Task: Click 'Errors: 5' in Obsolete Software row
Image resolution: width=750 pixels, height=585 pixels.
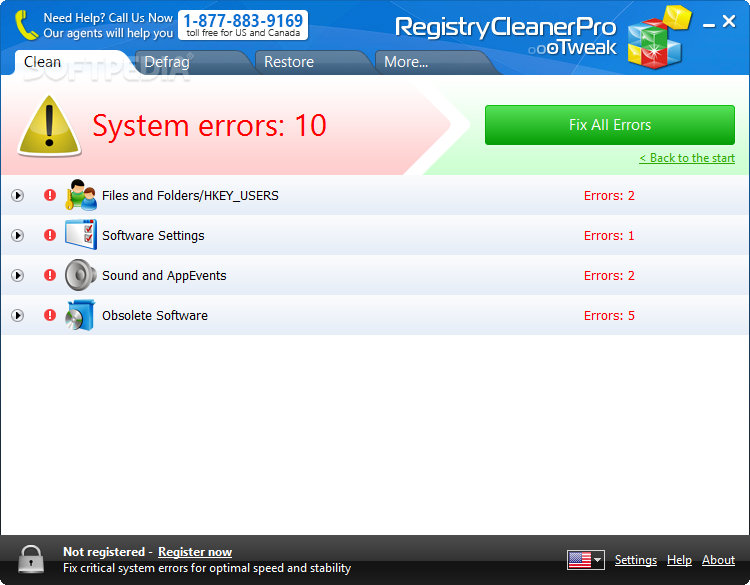Action: [x=609, y=316]
